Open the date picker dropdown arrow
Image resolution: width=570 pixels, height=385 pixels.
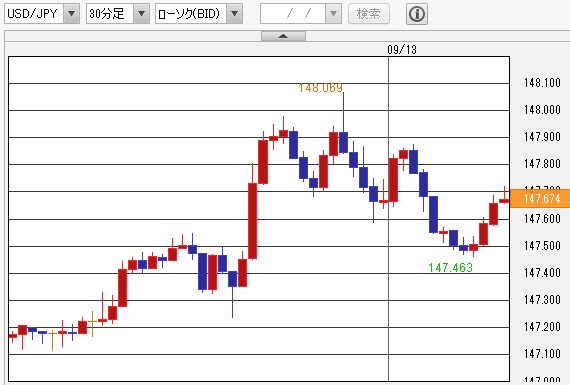tap(333, 14)
